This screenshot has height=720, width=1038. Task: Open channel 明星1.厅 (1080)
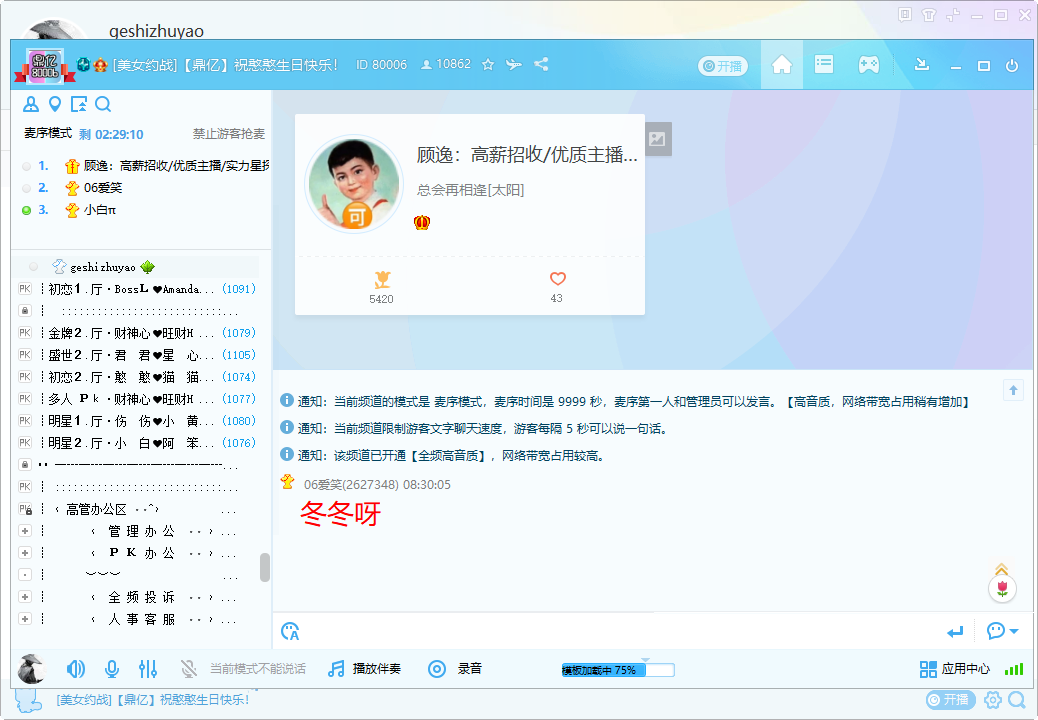[138, 421]
